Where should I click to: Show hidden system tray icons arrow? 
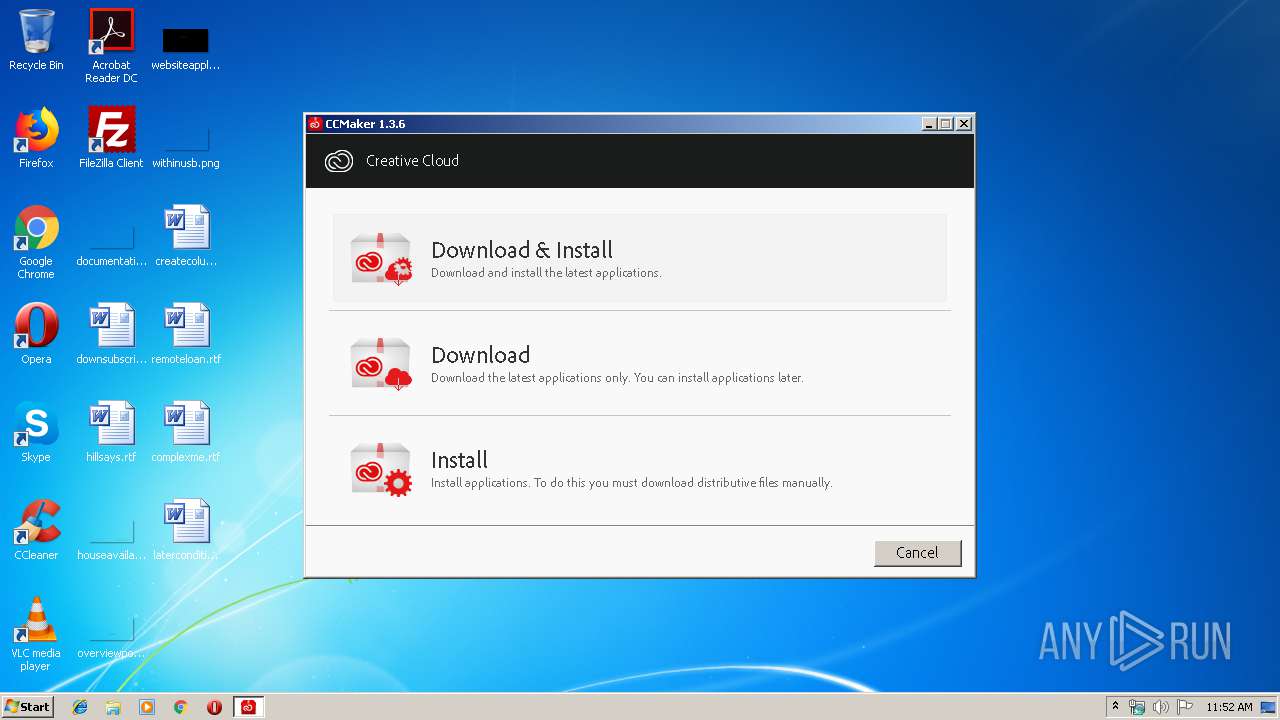pyautogui.click(x=1115, y=707)
